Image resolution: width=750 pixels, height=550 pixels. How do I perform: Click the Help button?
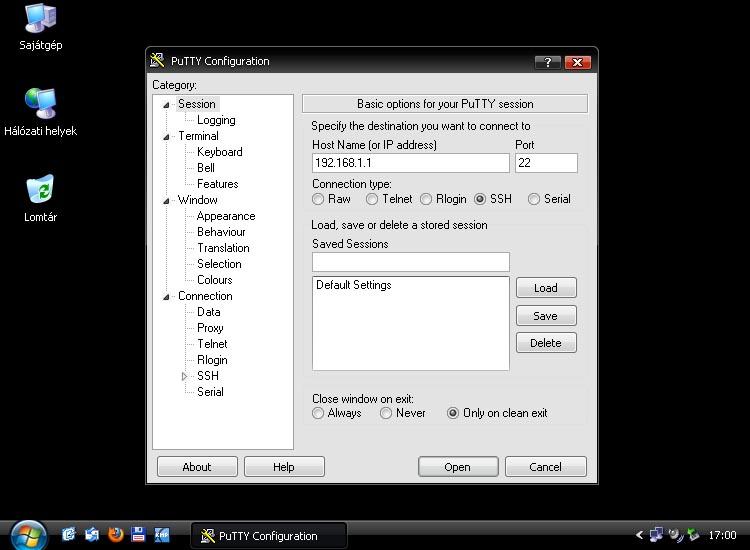(x=284, y=467)
